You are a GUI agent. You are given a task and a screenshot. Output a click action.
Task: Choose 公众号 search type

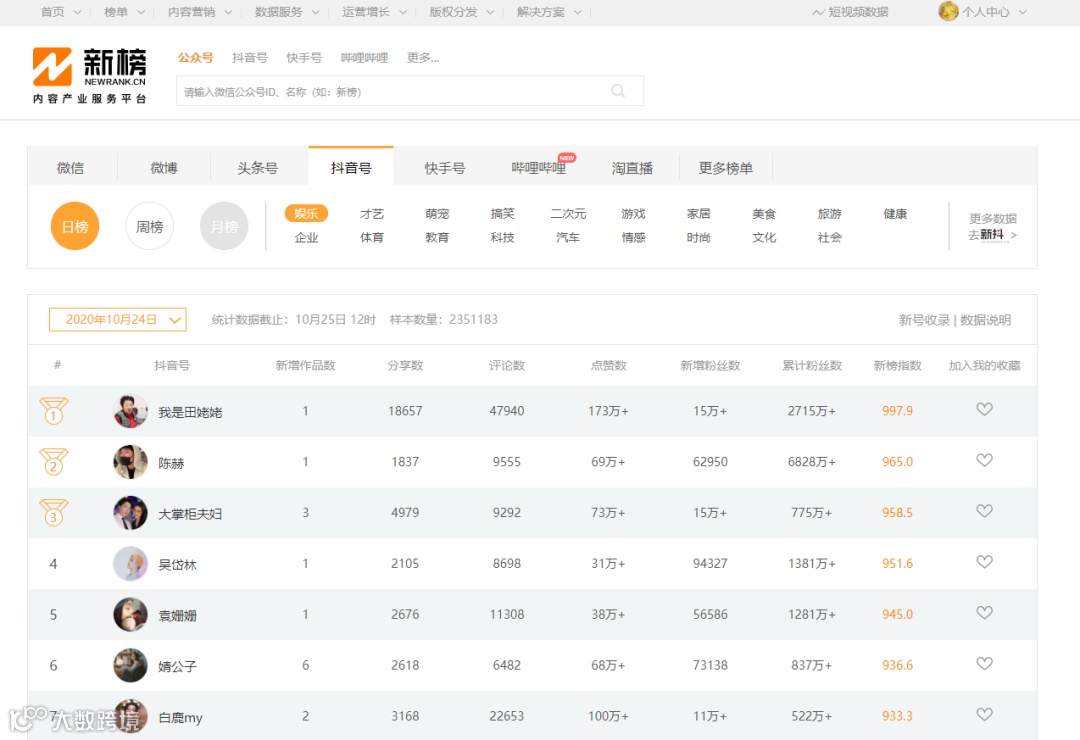(195, 57)
